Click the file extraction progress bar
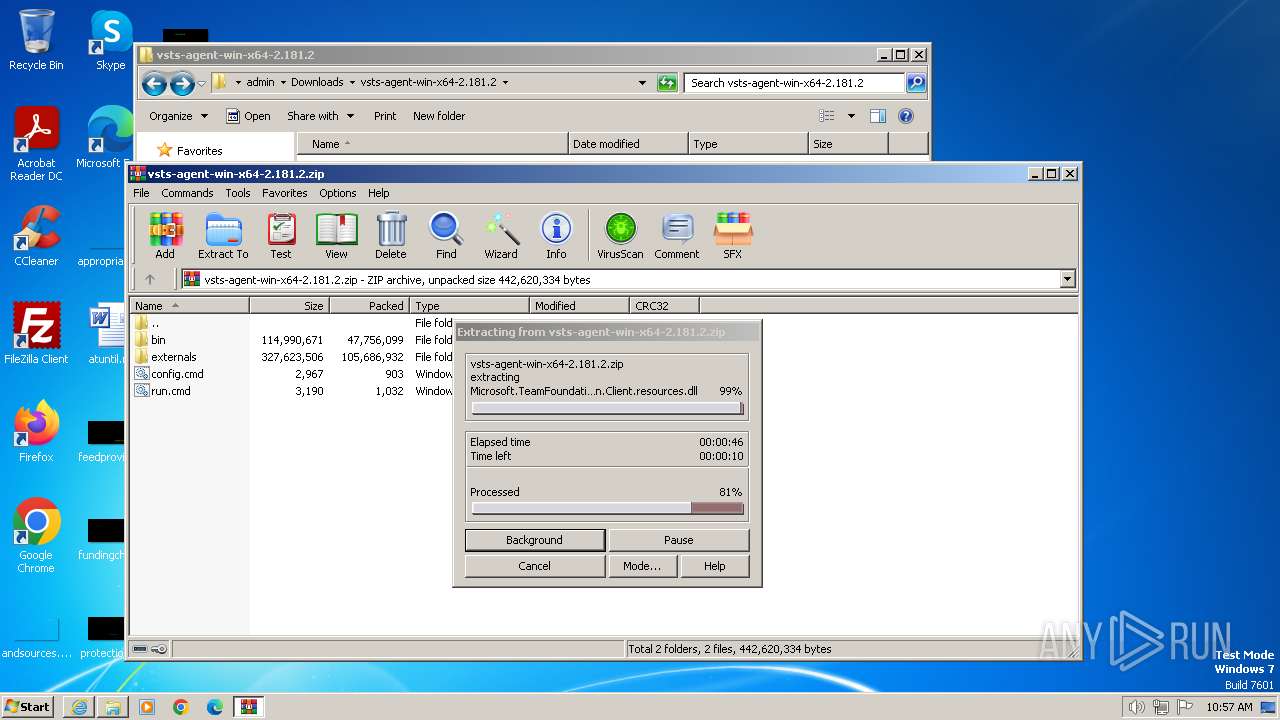1280x720 pixels. point(607,408)
